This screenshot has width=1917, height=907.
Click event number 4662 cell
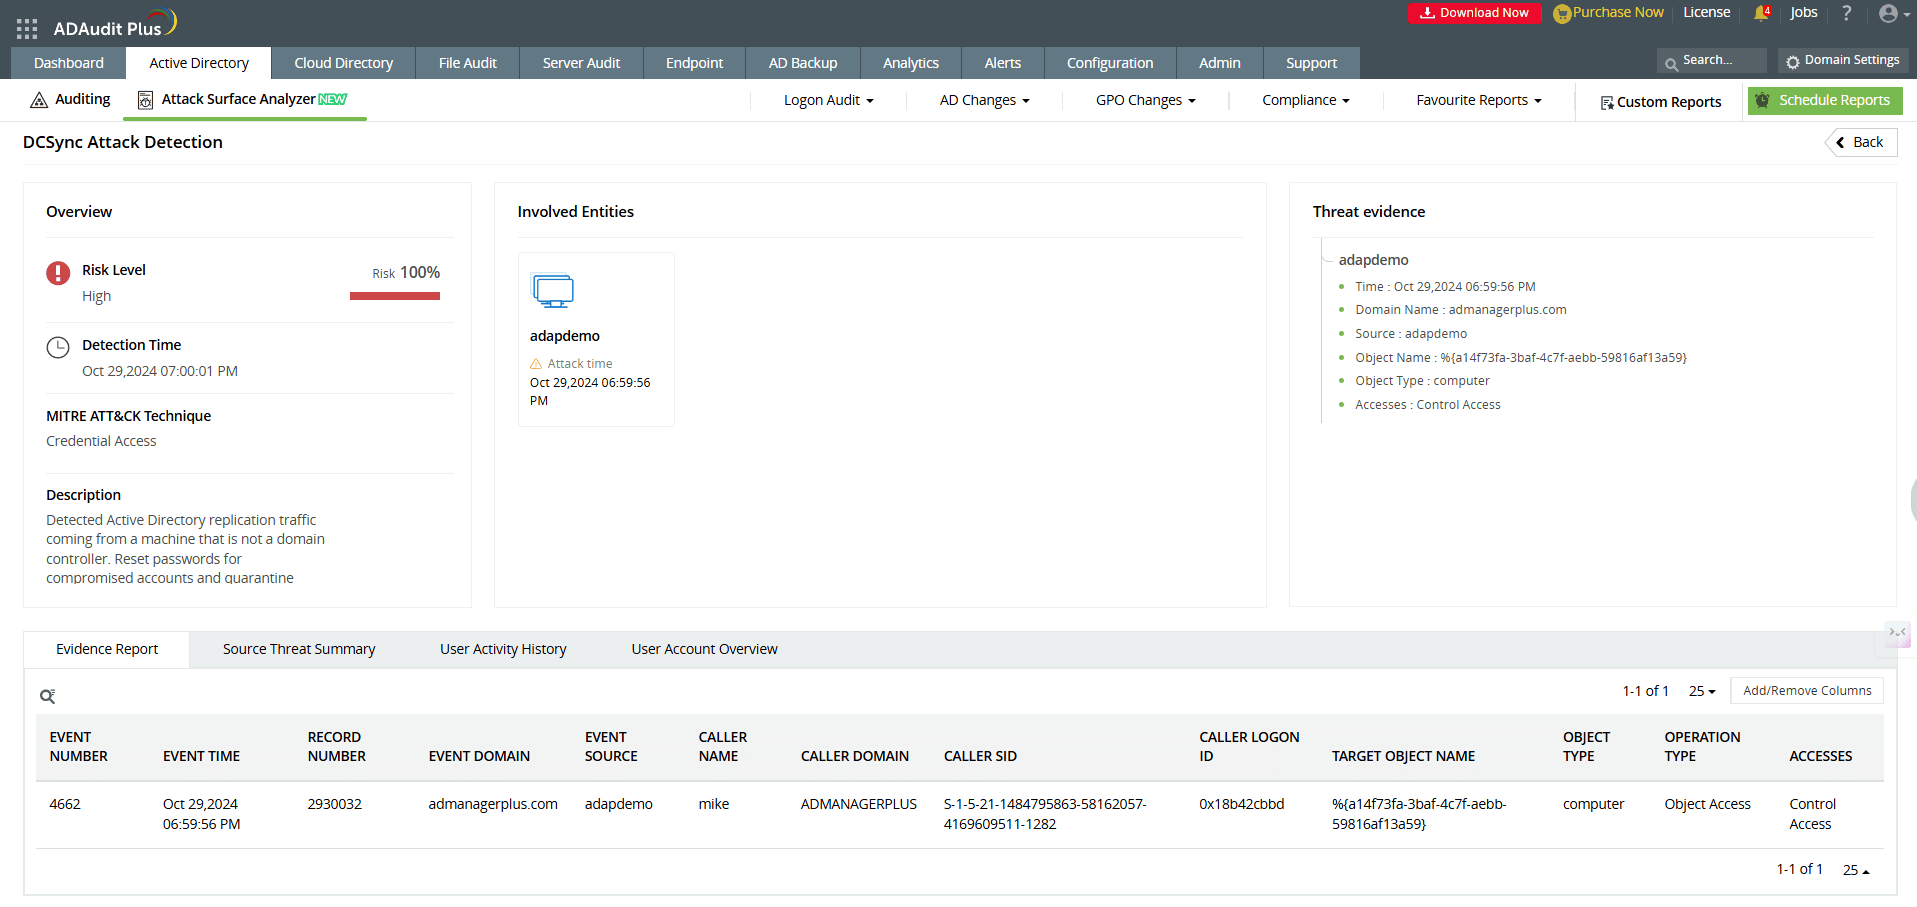tap(65, 805)
